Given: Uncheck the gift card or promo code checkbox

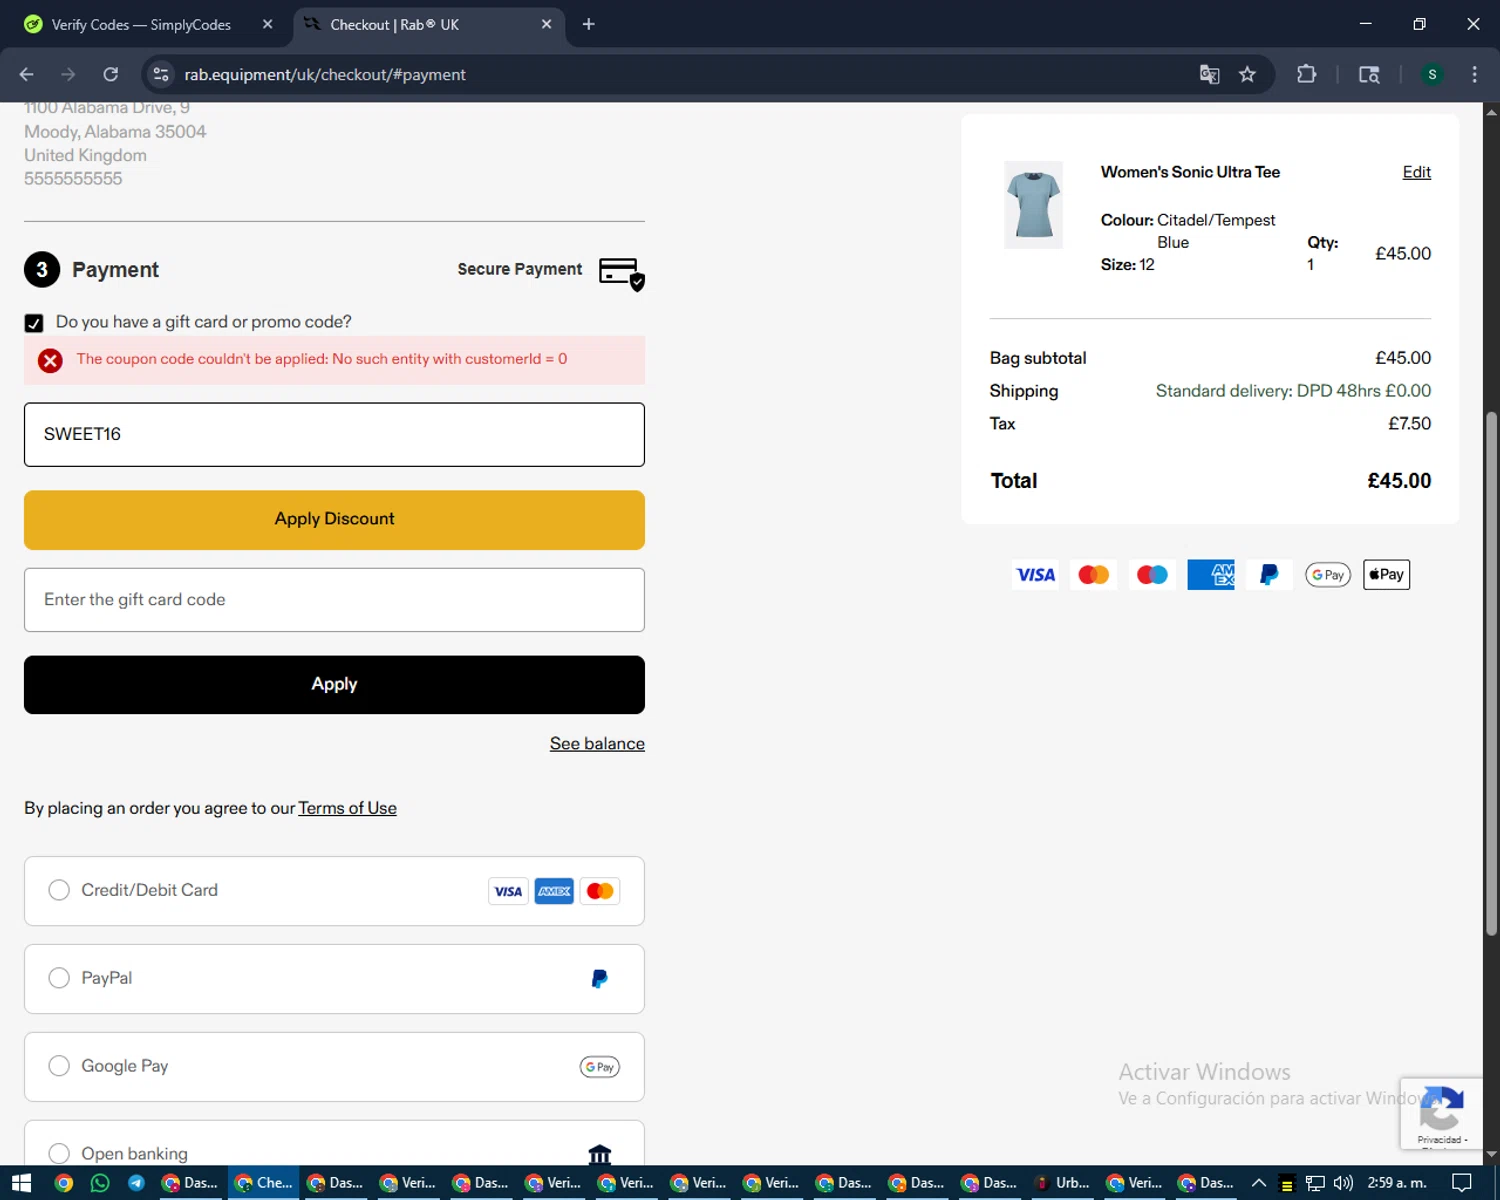Looking at the screenshot, I should click(34, 323).
